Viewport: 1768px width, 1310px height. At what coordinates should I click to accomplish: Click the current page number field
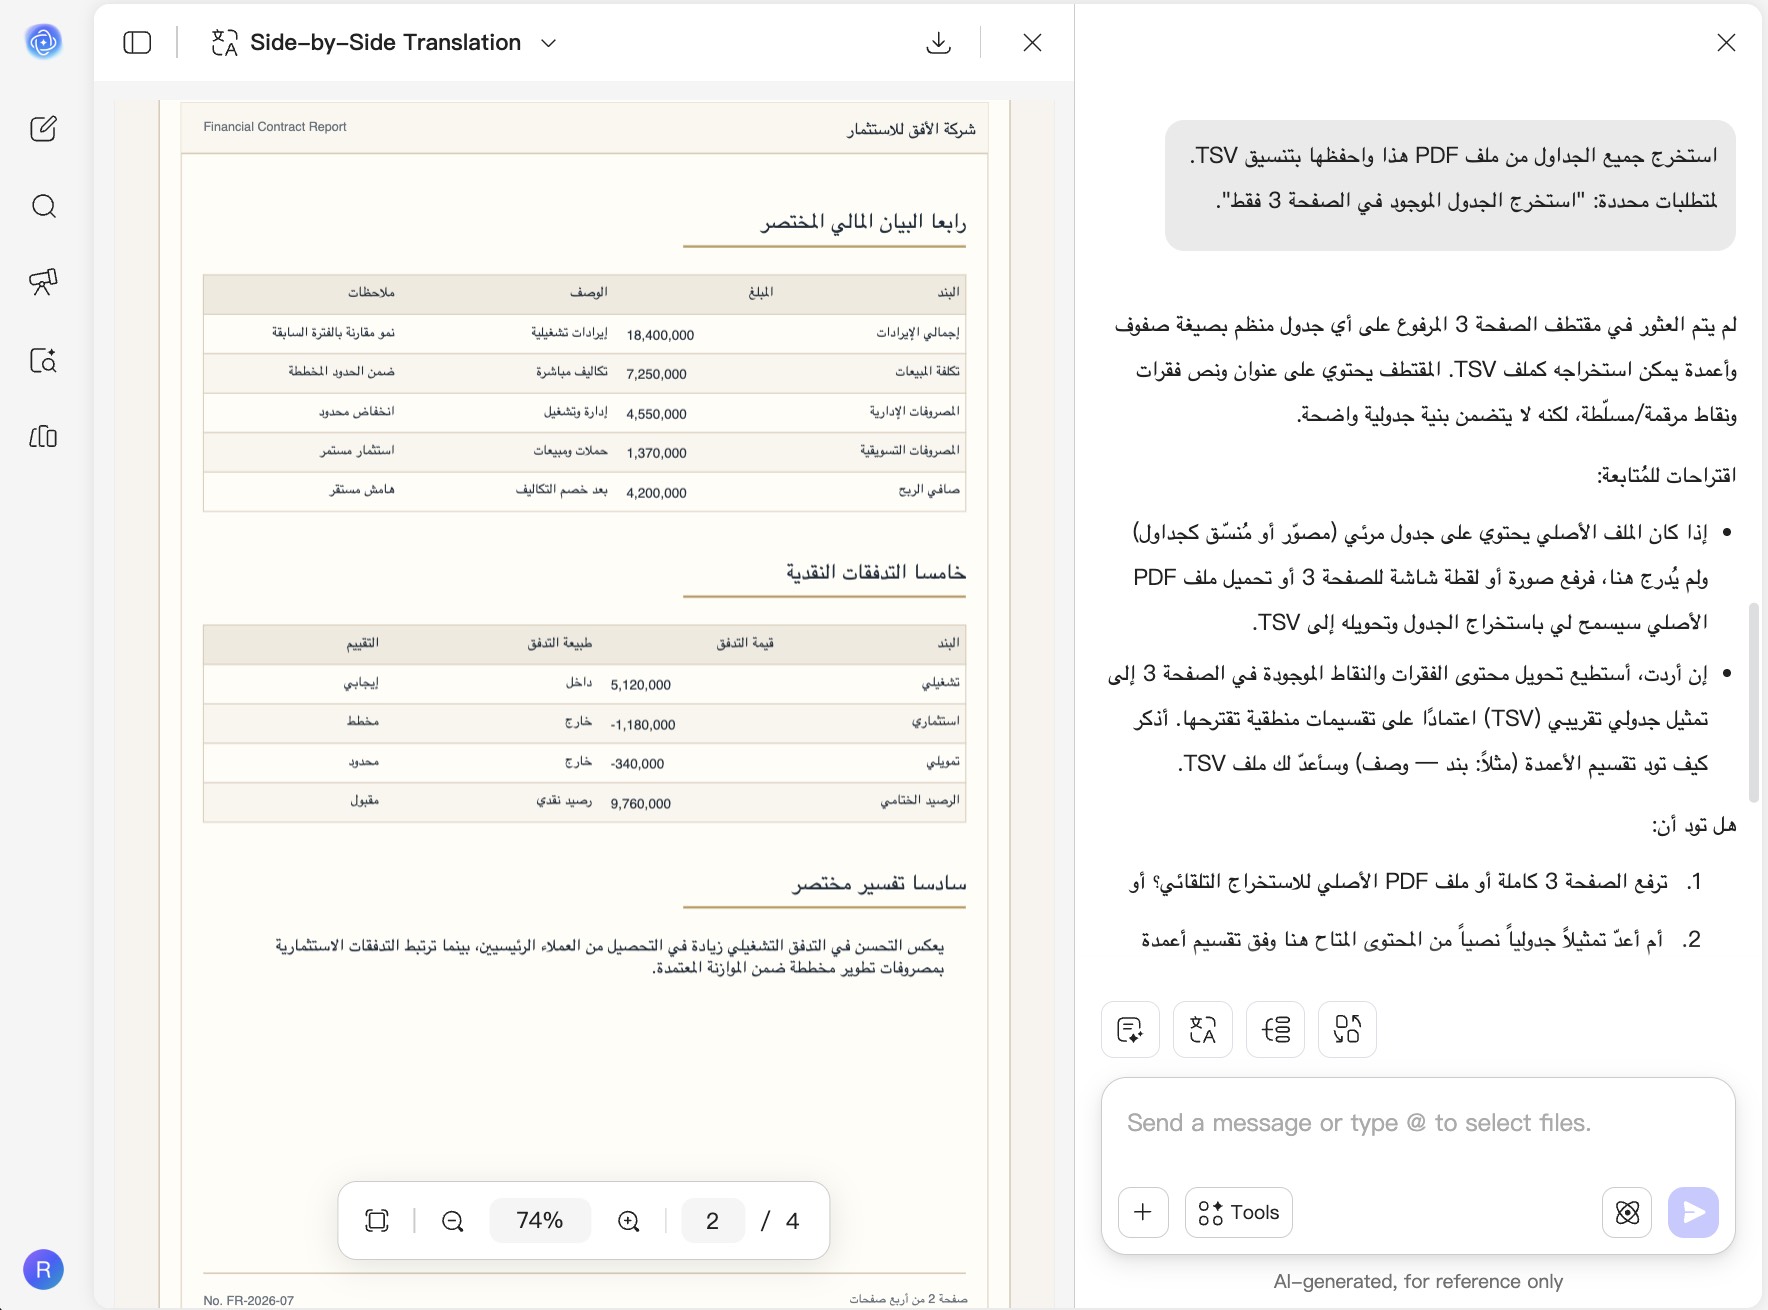coord(713,1220)
